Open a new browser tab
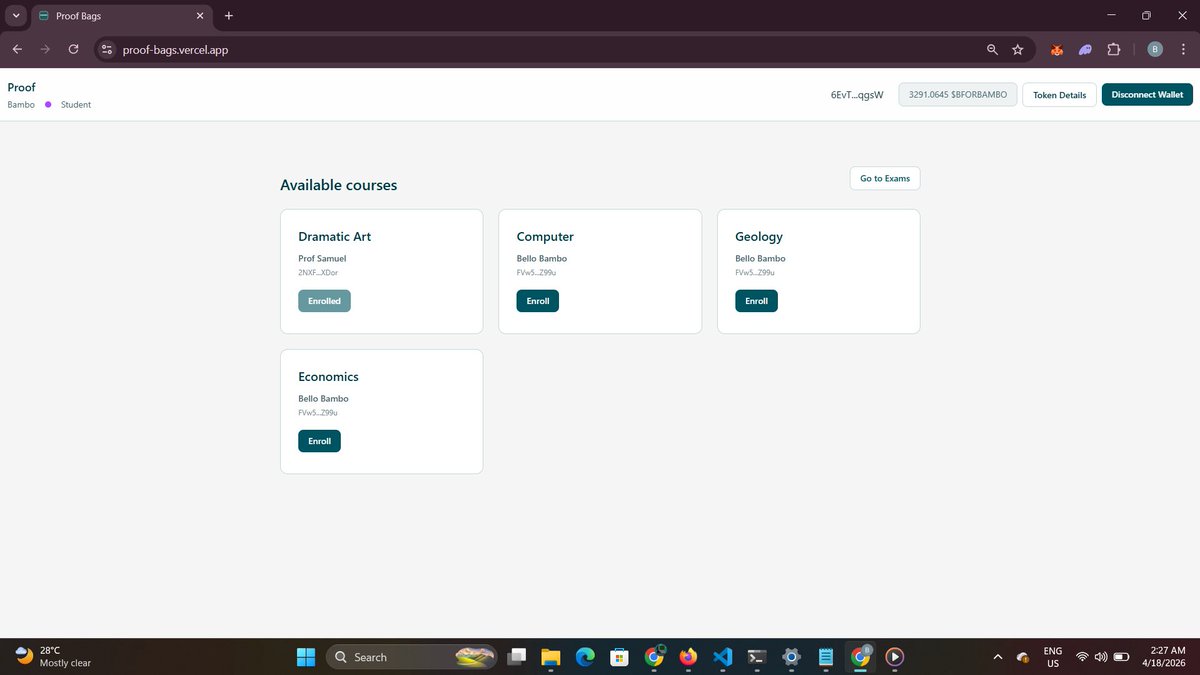The width and height of the screenshot is (1200, 675). 229,16
